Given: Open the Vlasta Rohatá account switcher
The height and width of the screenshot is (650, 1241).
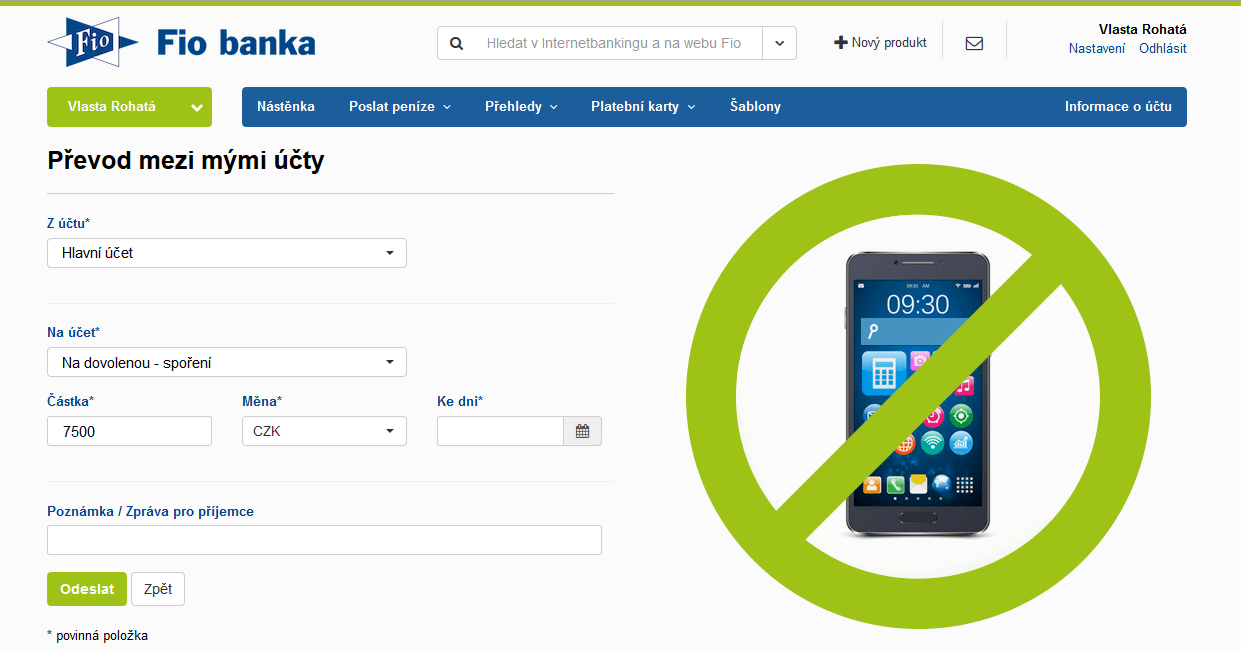Looking at the screenshot, I should click(129, 107).
